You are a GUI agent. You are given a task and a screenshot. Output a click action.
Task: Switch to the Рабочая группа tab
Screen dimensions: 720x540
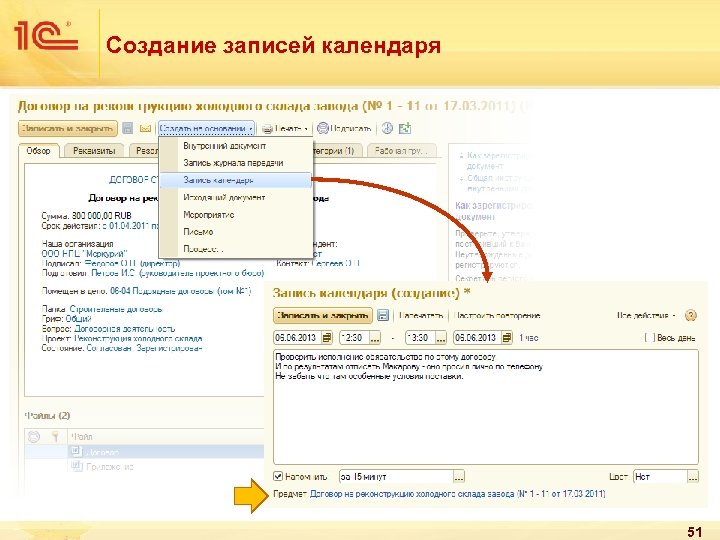402,151
